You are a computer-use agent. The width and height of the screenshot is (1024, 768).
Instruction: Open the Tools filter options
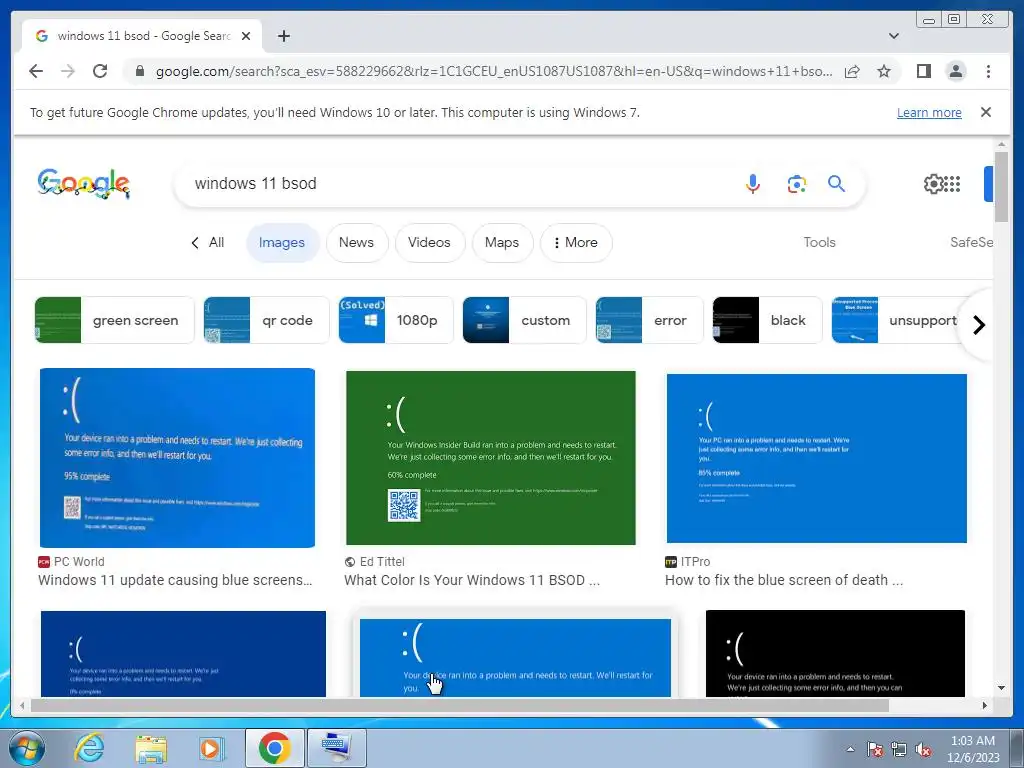pyautogui.click(x=819, y=242)
